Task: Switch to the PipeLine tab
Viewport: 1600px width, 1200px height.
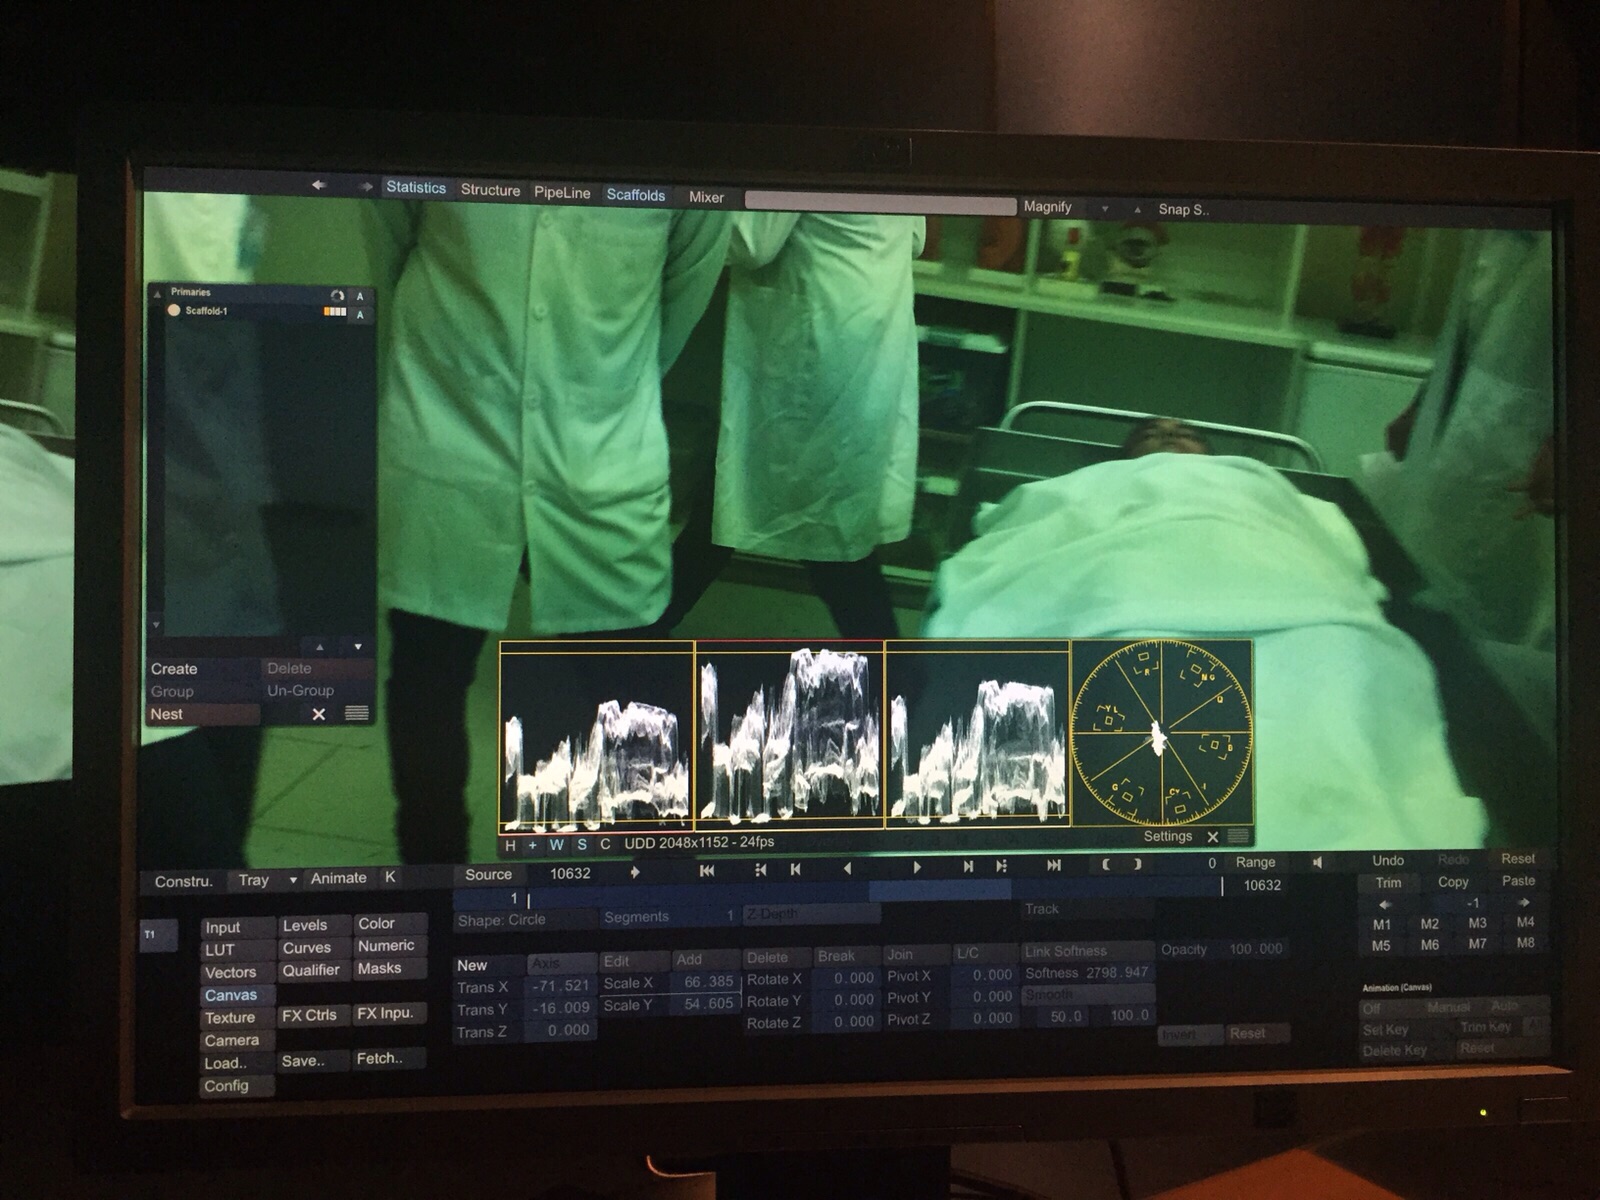Action: (x=562, y=193)
